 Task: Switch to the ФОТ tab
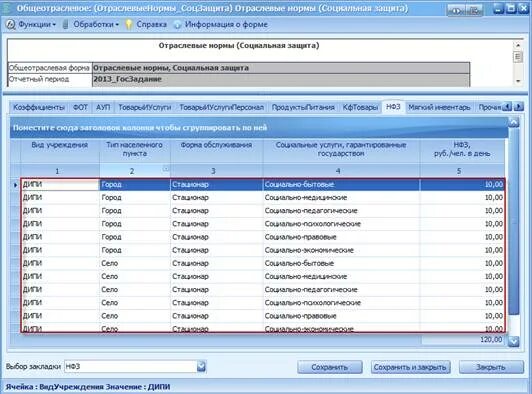[x=80, y=107]
